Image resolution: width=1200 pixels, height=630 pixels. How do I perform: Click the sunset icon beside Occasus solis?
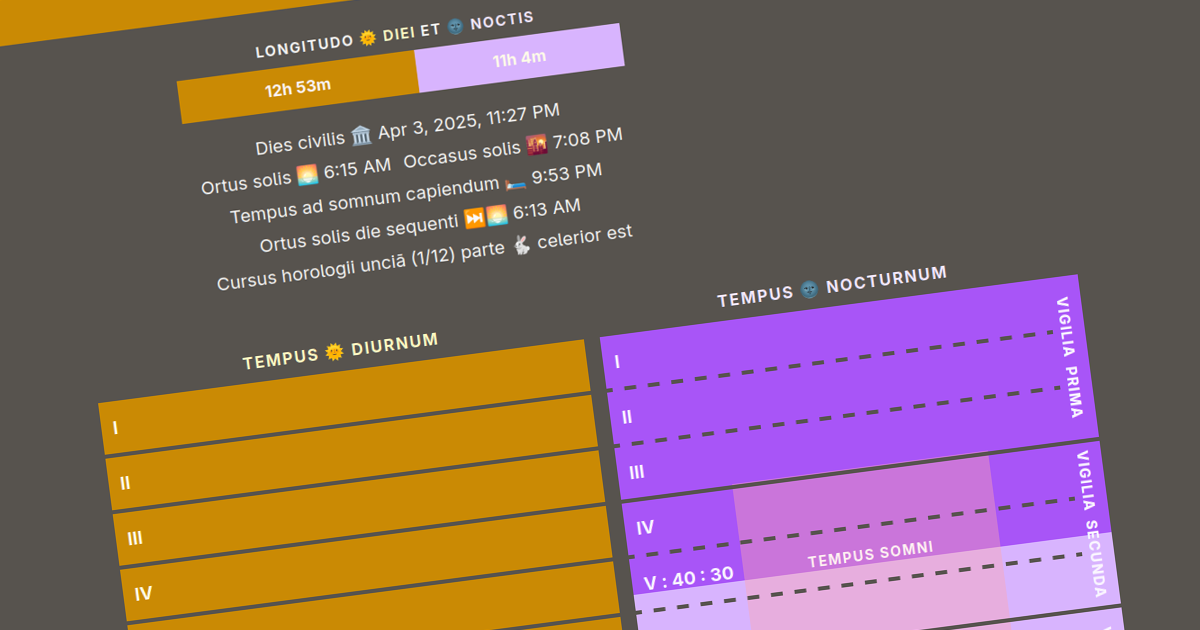pyautogui.click(x=537, y=146)
